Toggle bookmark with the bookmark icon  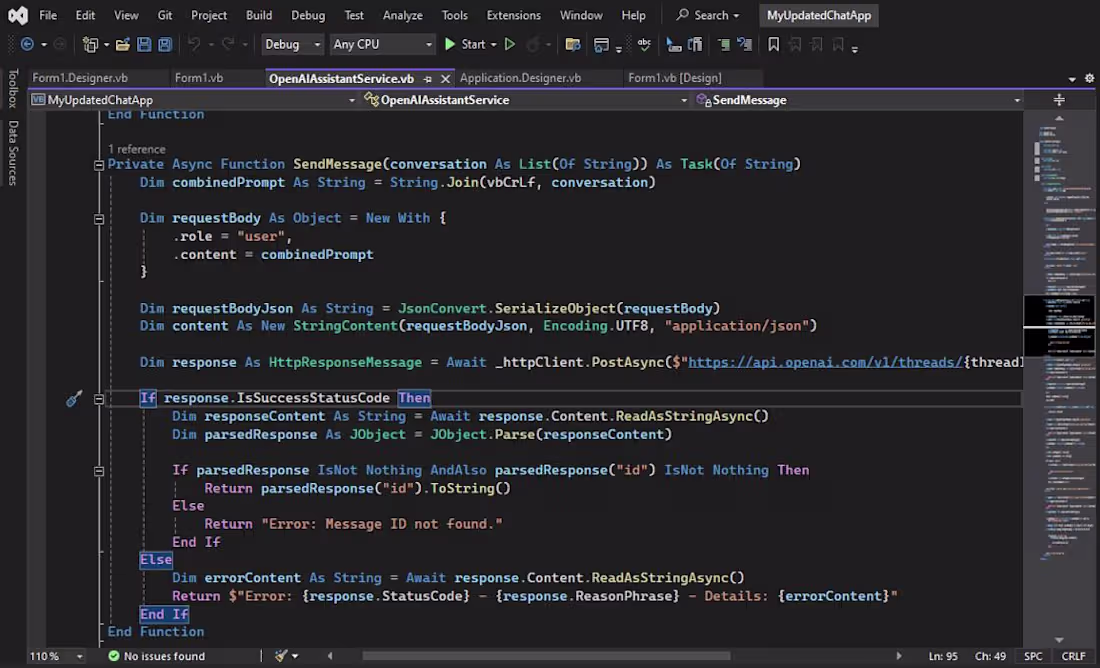pyautogui.click(x=773, y=45)
